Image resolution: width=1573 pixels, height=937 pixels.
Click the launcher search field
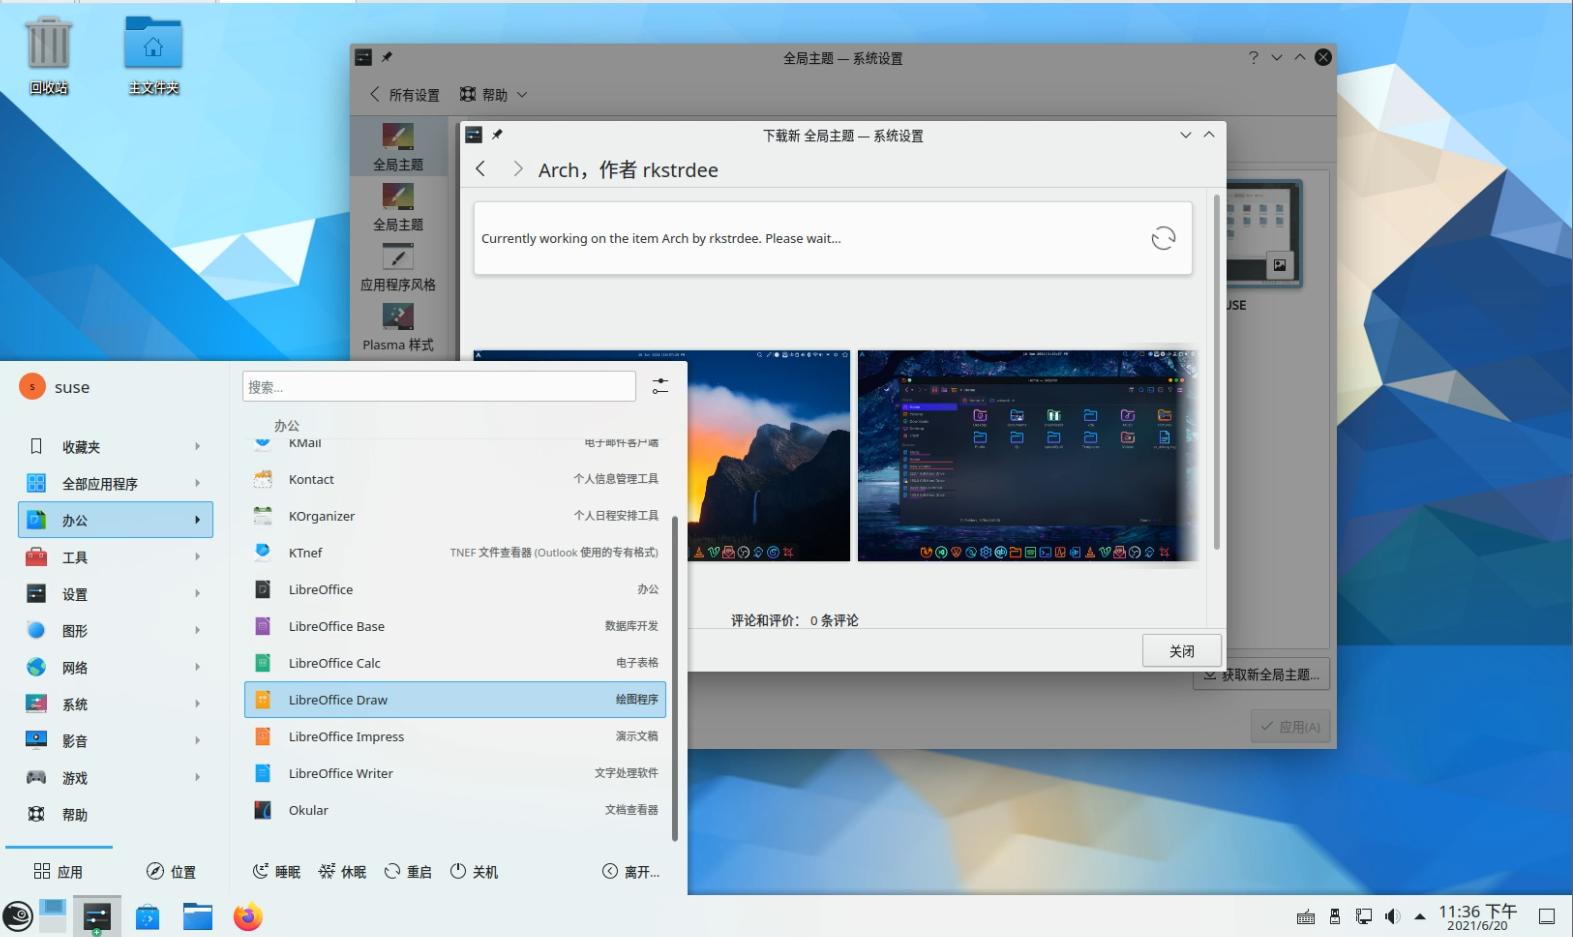pos(439,386)
